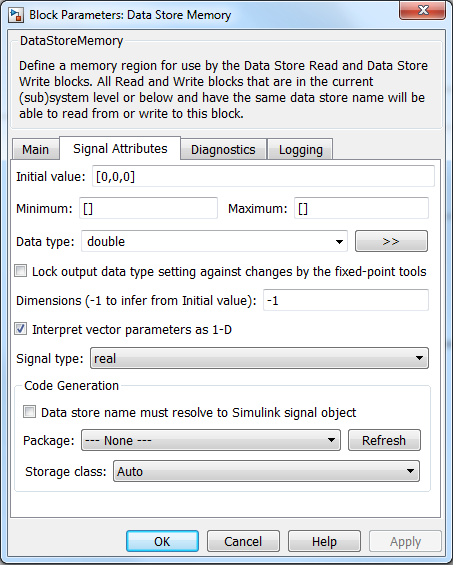
Task: Click the Help button
Action: coord(324,541)
